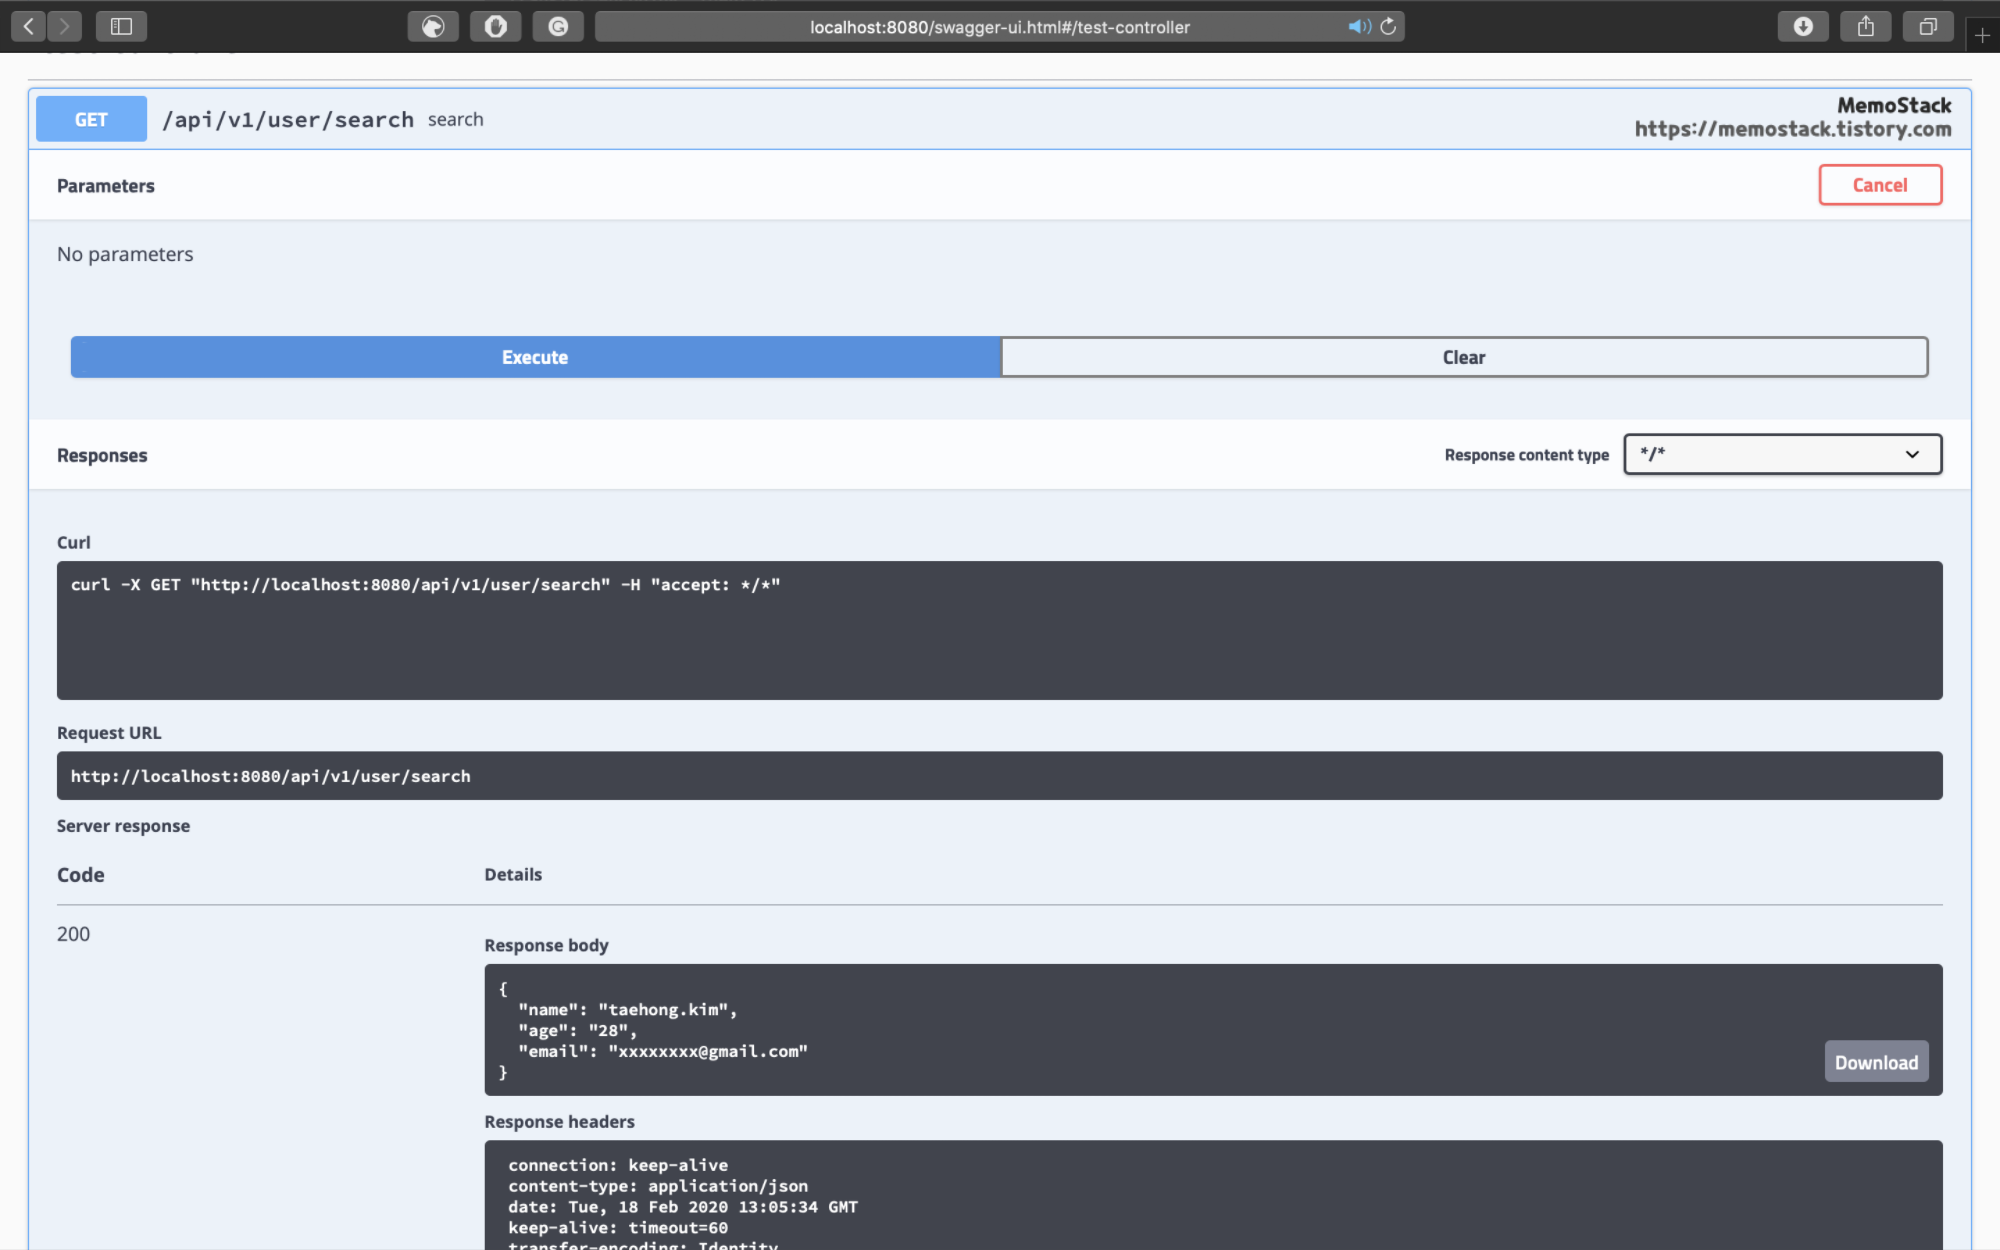Click the Cancel button in Parameters

[x=1880, y=185]
